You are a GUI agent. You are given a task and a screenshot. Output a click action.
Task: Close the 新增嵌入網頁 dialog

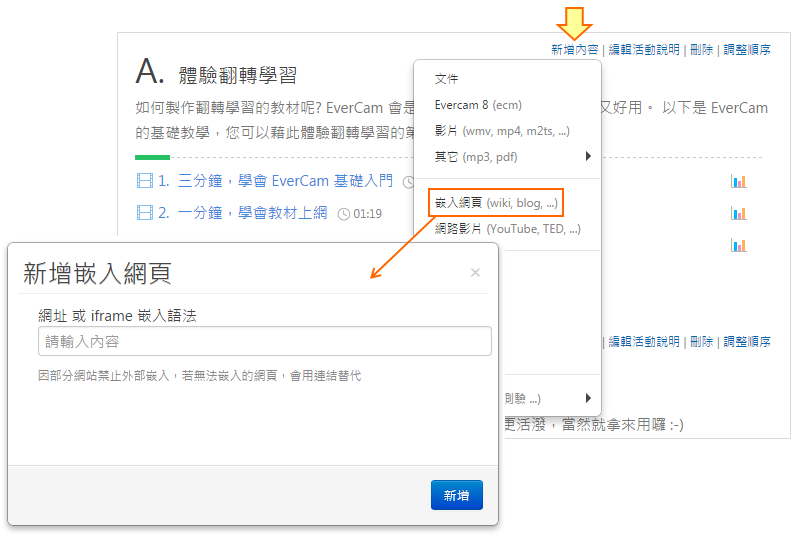(475, 272)
